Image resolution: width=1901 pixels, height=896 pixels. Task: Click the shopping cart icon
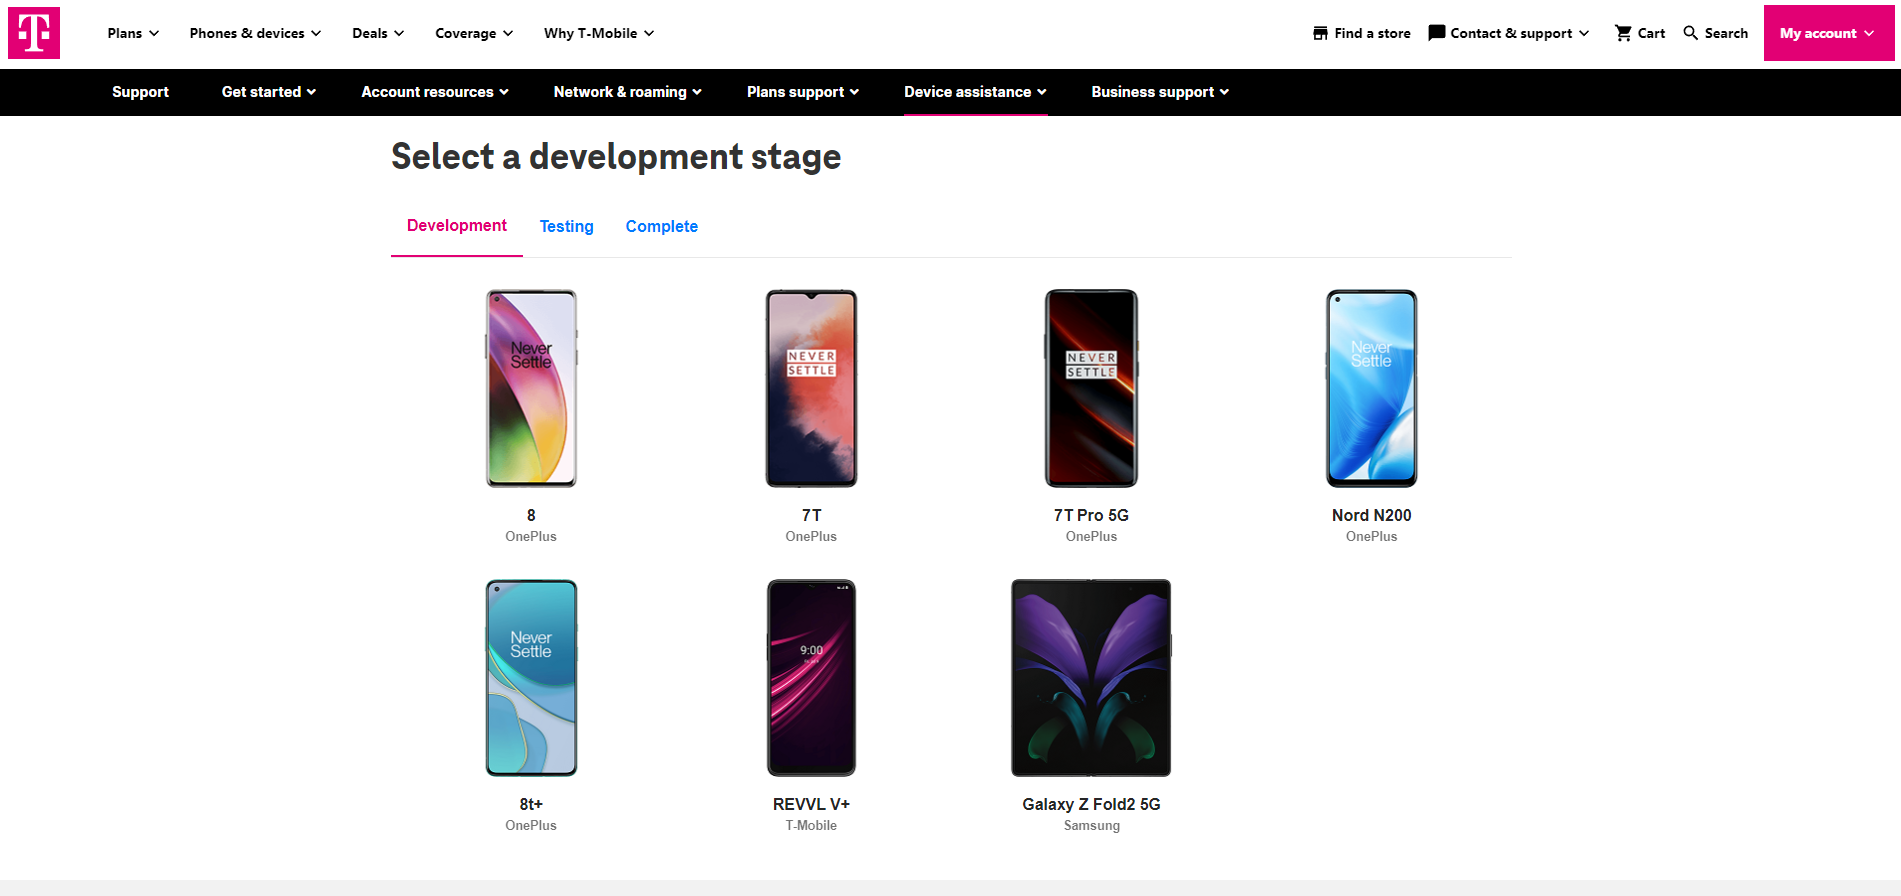pos(1623,33)
